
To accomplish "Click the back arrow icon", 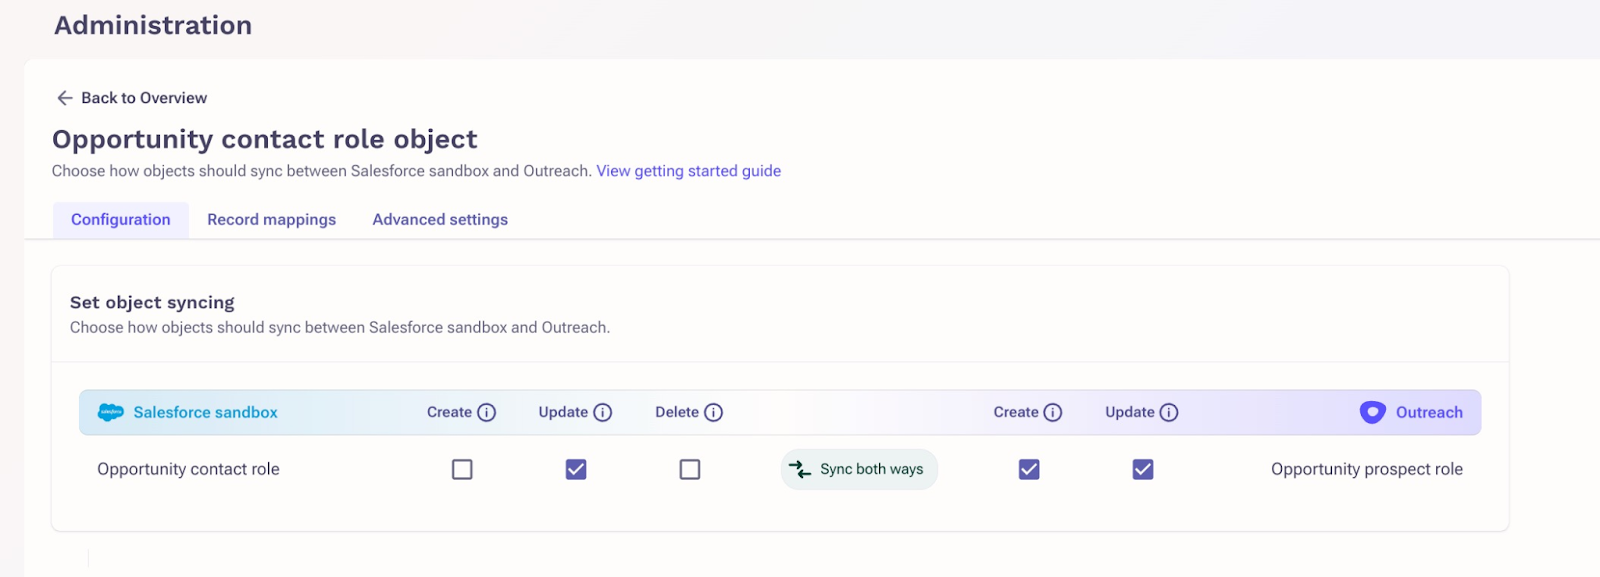I will (65, 98).
